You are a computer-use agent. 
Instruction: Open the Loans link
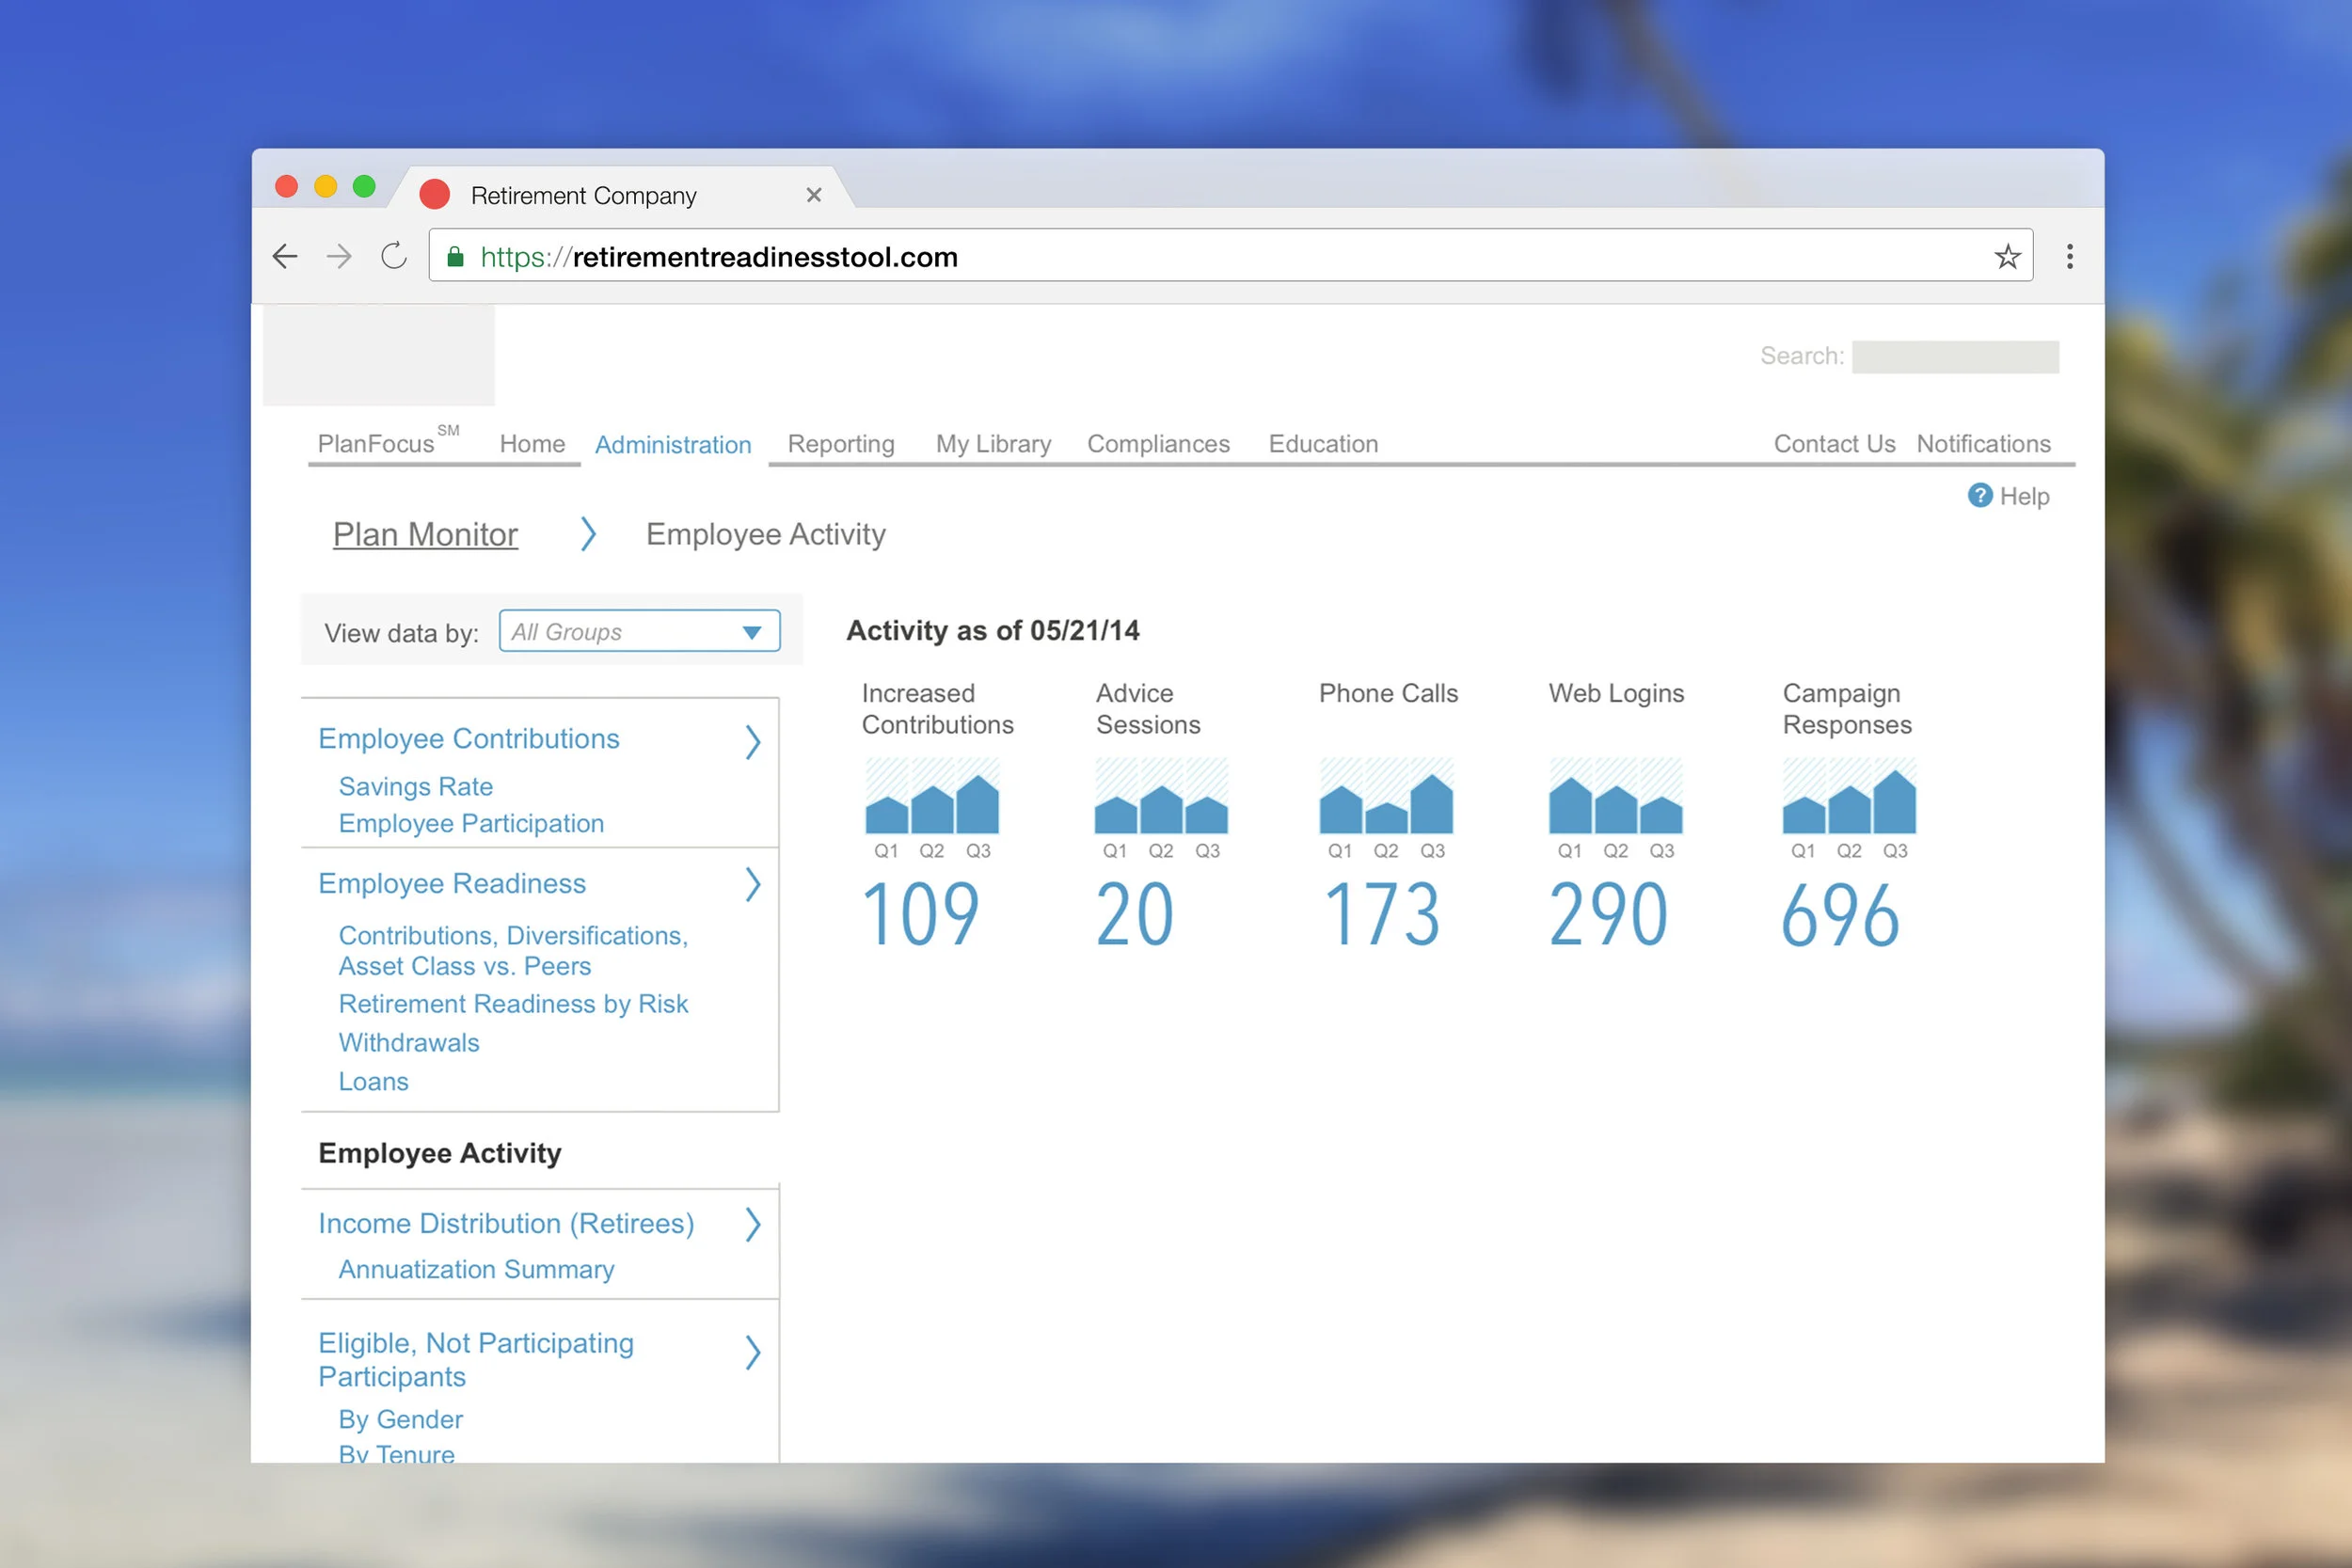[x=373, y=1082]
